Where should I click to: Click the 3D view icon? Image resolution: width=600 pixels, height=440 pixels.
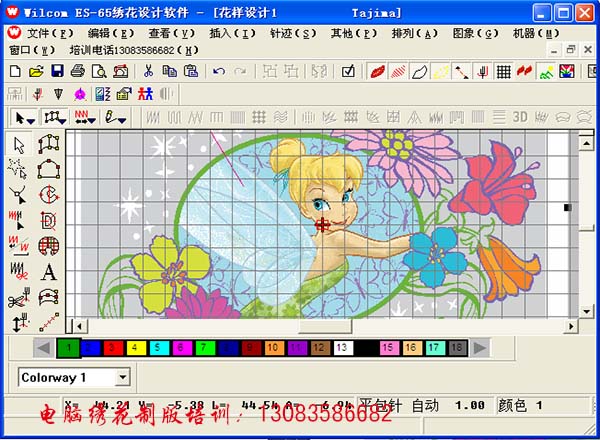520,117
